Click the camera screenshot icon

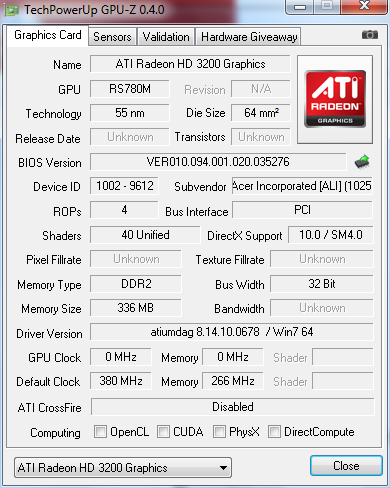coord(370,35)
